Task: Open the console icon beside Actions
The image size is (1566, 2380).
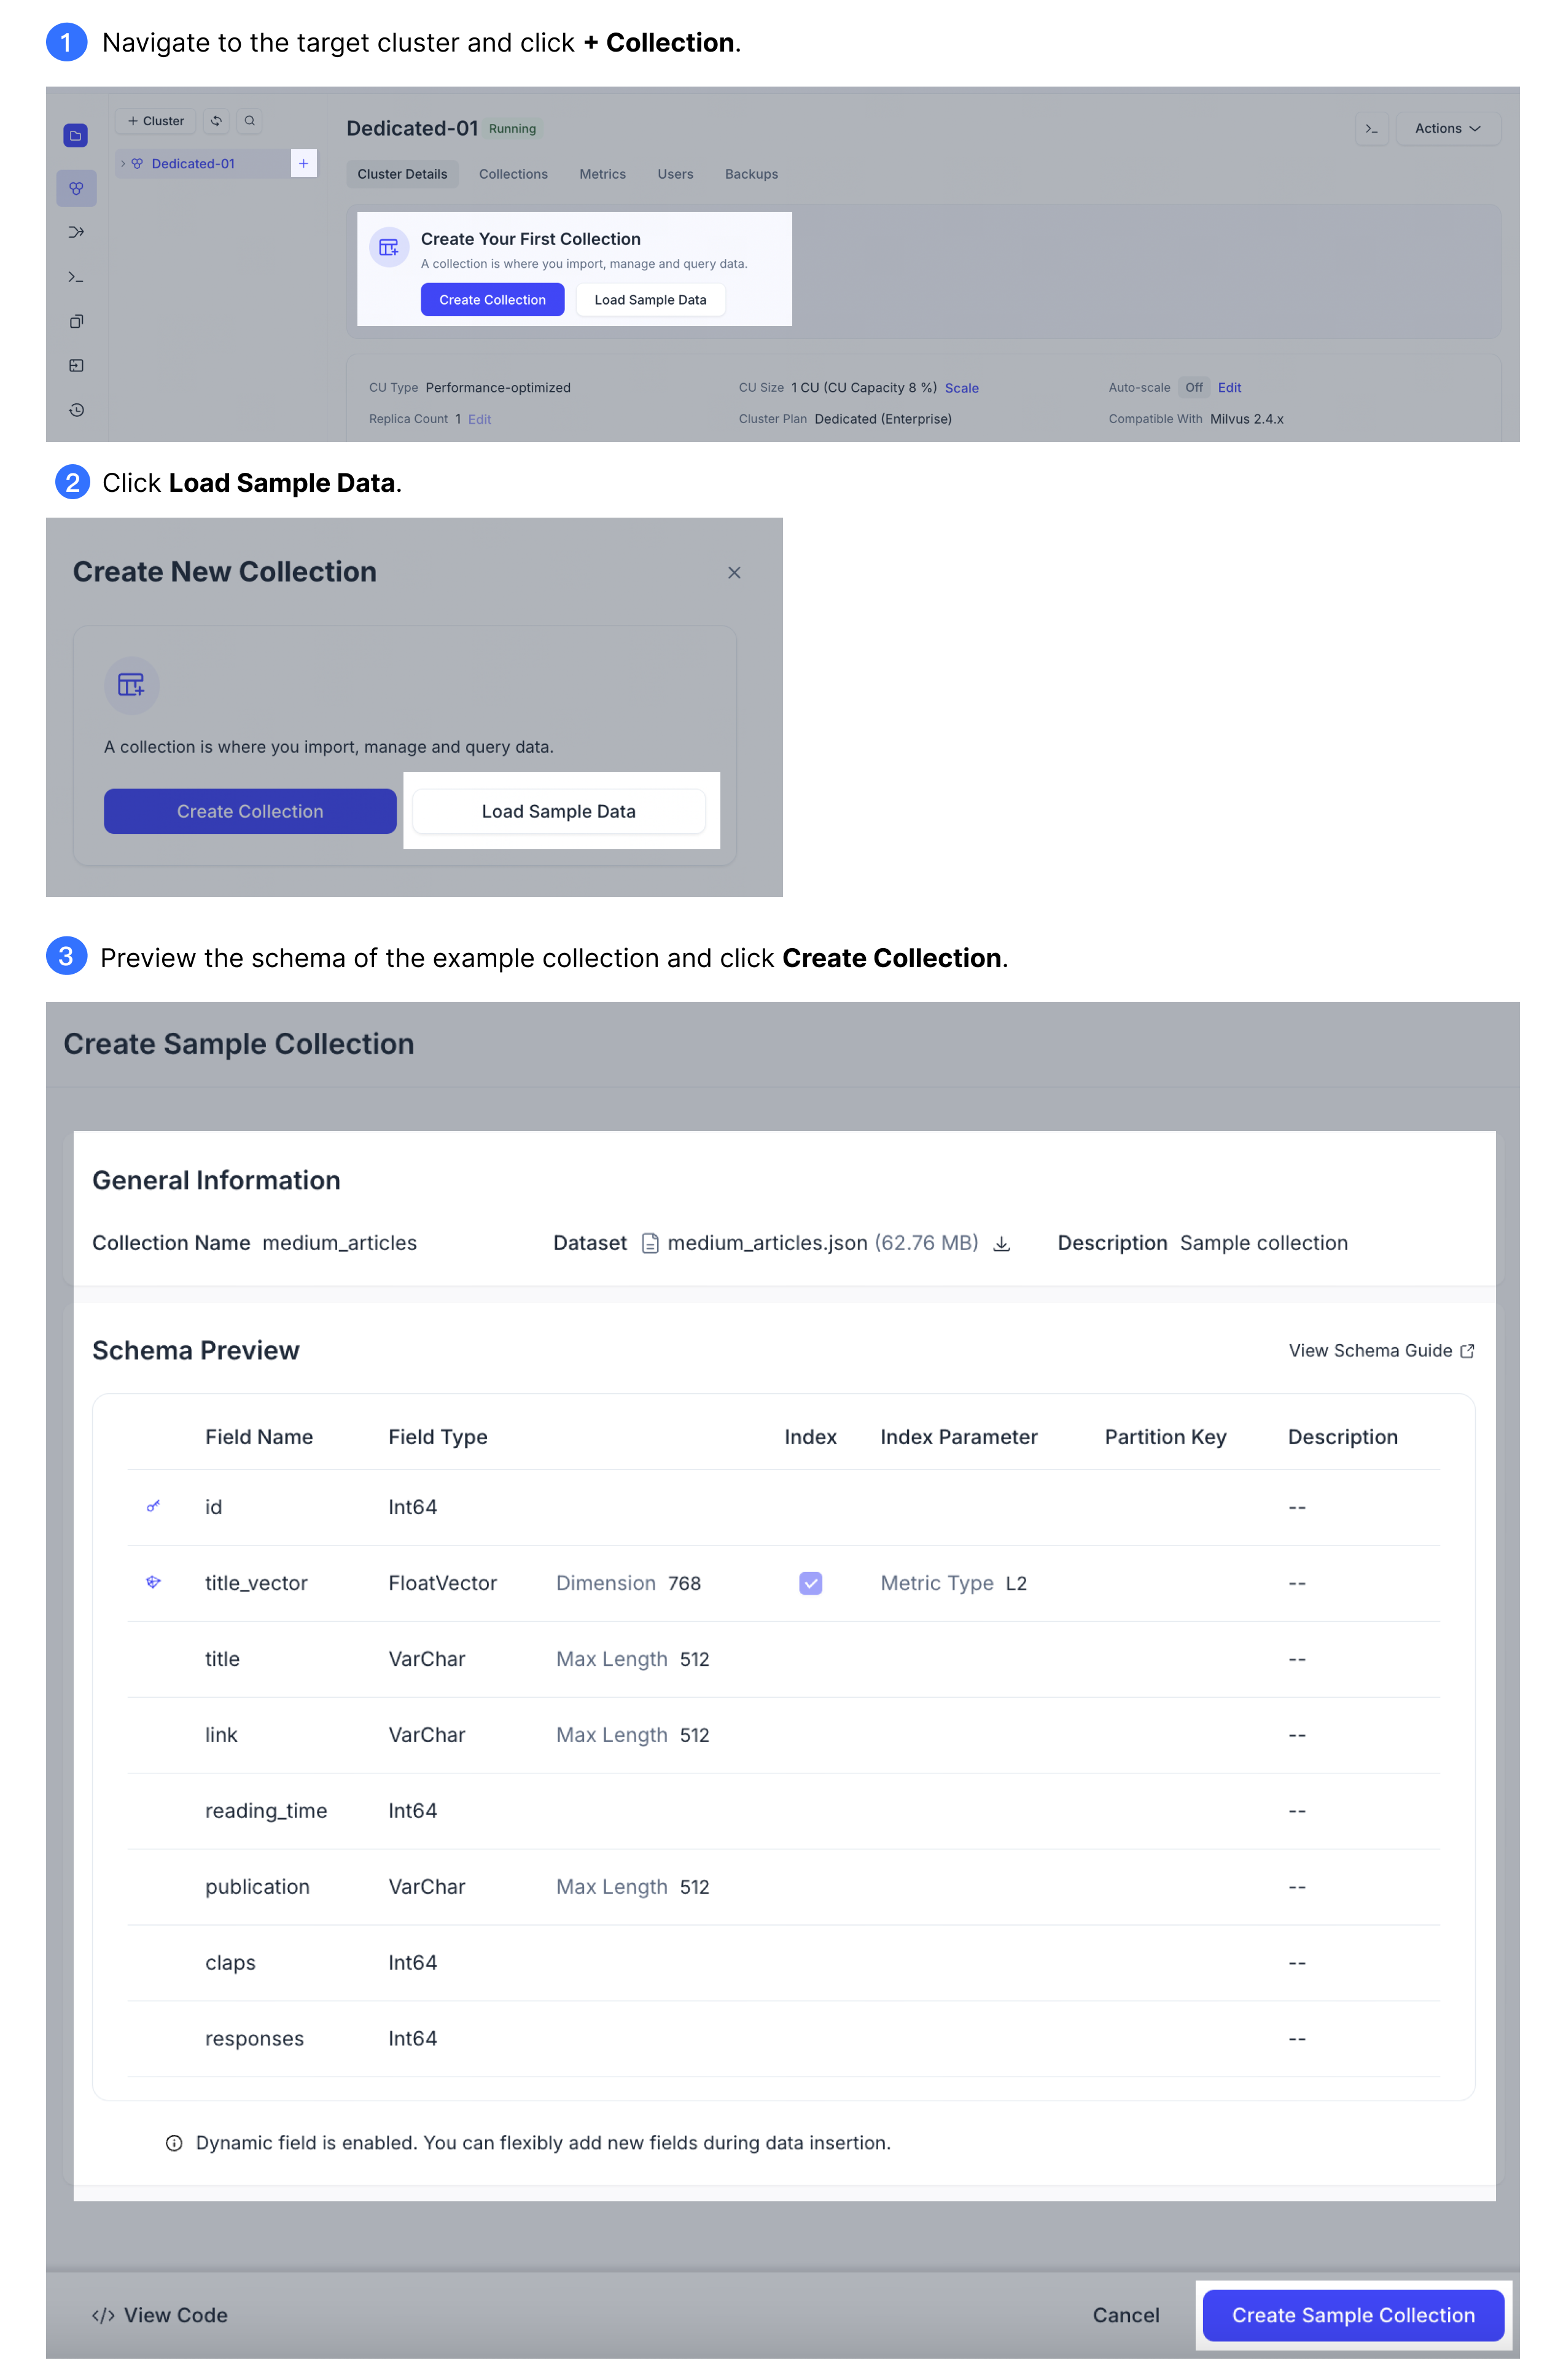Action: (1371, 129)
